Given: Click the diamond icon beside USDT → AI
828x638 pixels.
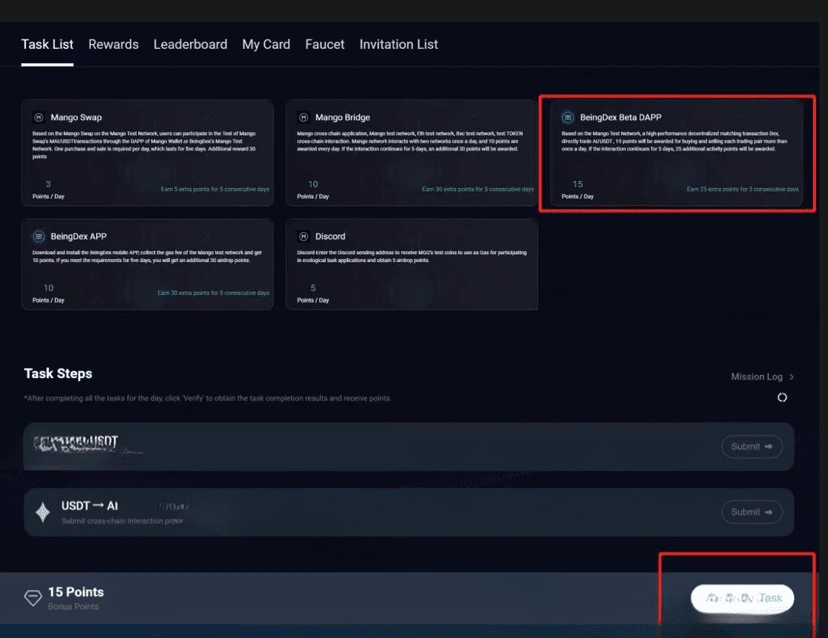Looking at the screenshot, I should tap(43, 512).
